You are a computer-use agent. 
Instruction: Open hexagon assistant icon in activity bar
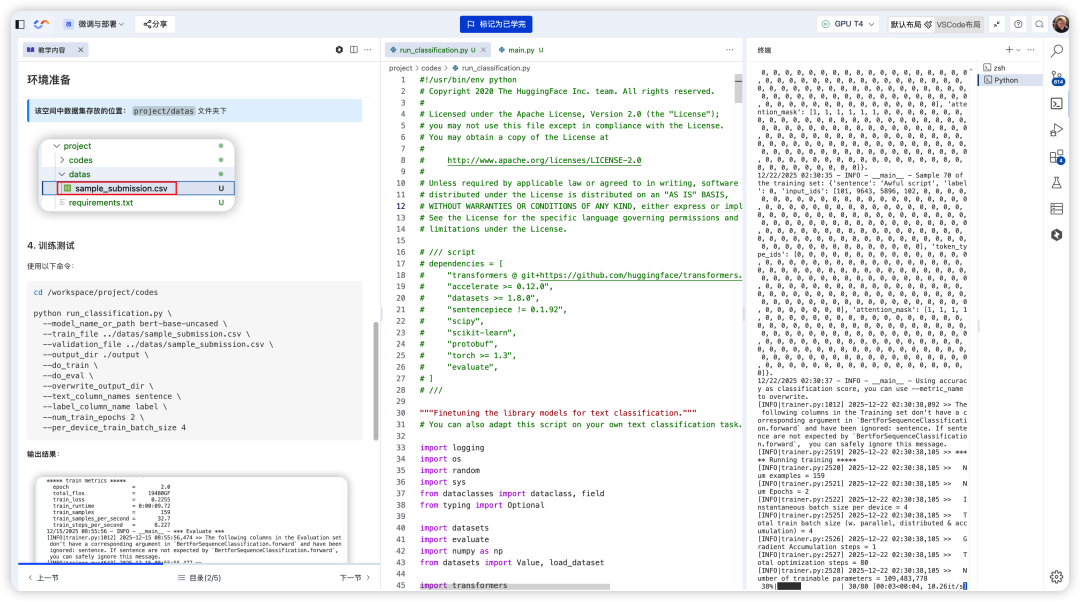[1057, 235]
